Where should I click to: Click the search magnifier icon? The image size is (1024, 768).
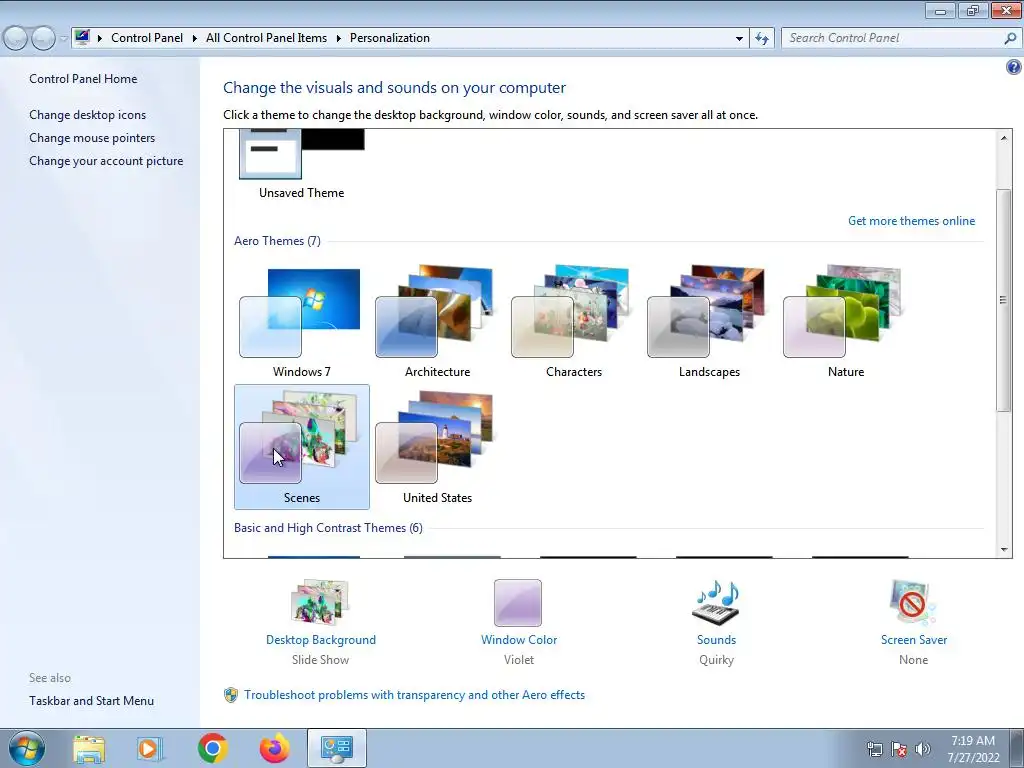click(x=1010, y=39)
